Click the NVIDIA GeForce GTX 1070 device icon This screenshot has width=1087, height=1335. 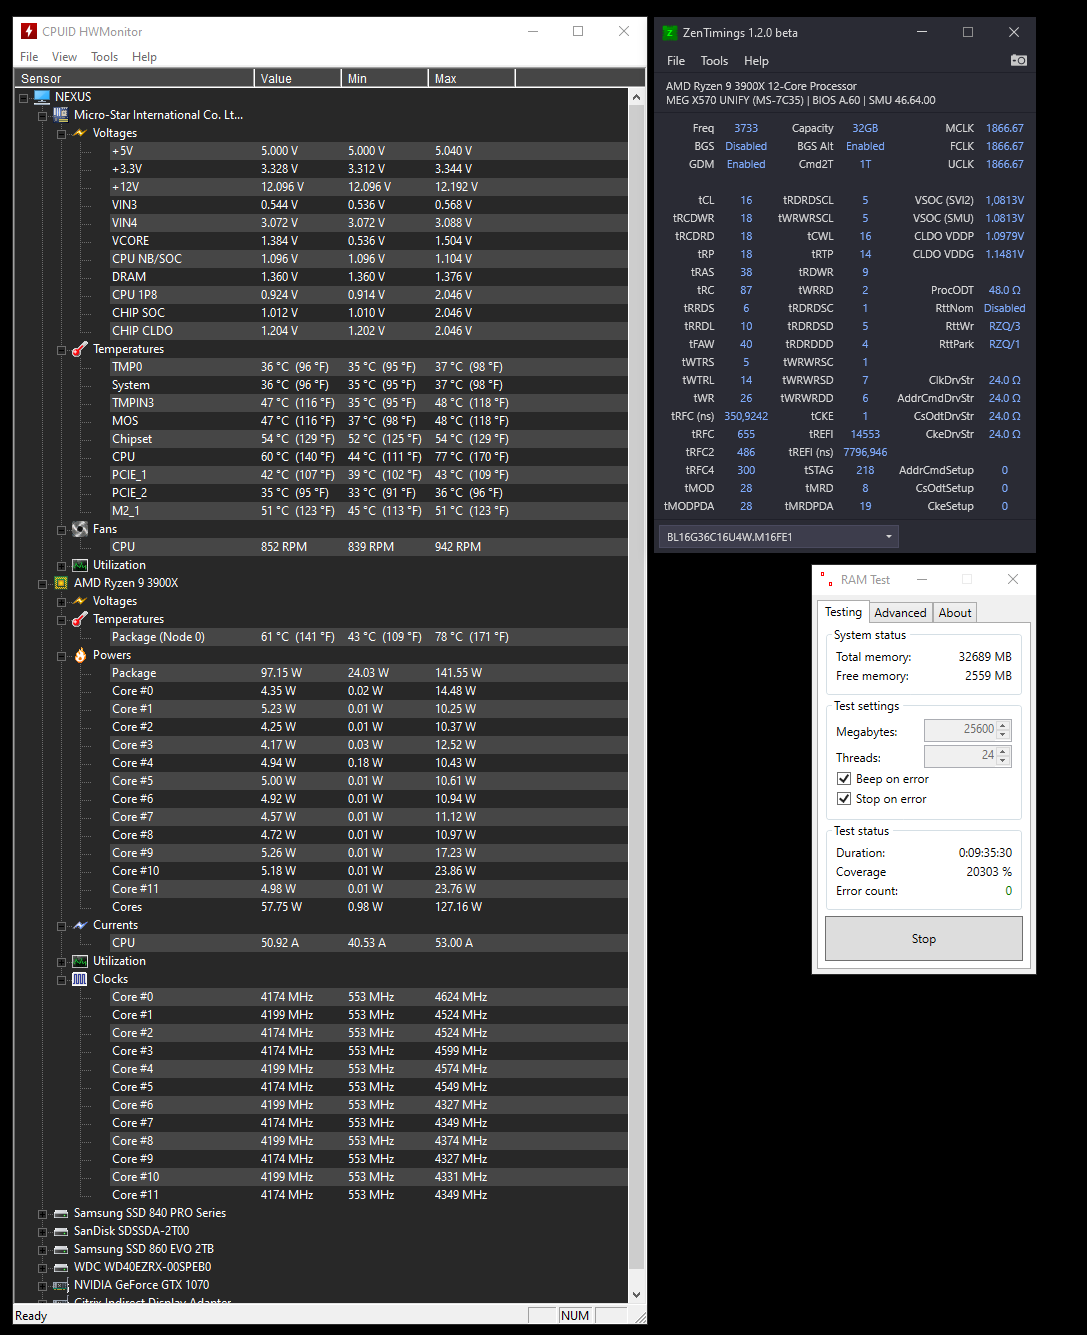pos(61,1285)
